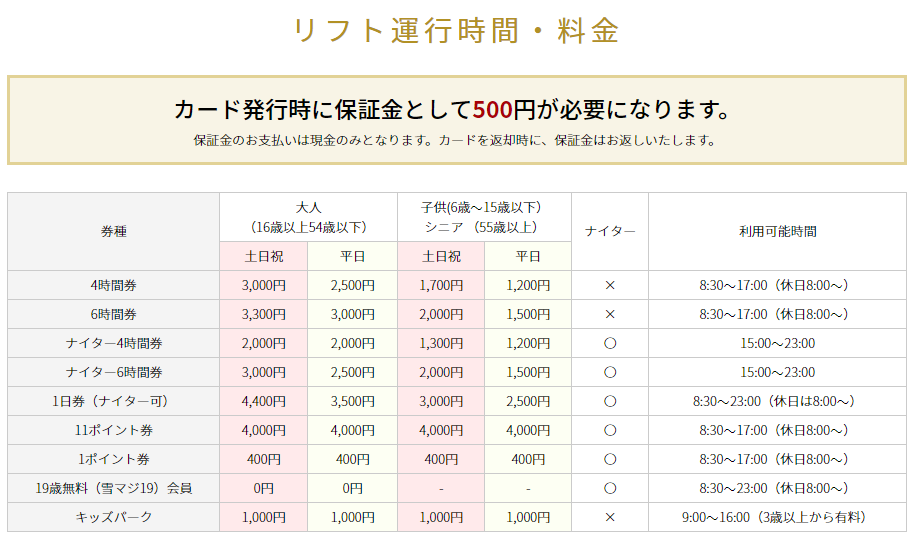
Task: Select the 4時間券 row label
Action: [114, 286]
